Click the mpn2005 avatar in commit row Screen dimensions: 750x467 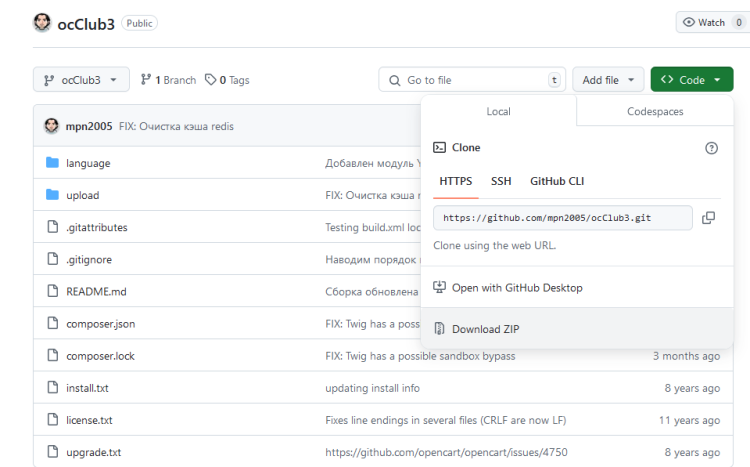tap(51, 126)
